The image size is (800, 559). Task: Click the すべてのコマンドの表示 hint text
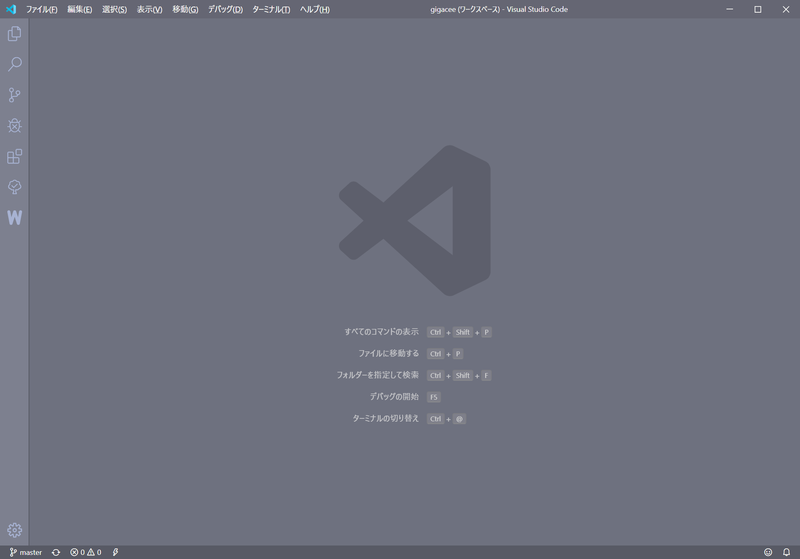(381, 332)
